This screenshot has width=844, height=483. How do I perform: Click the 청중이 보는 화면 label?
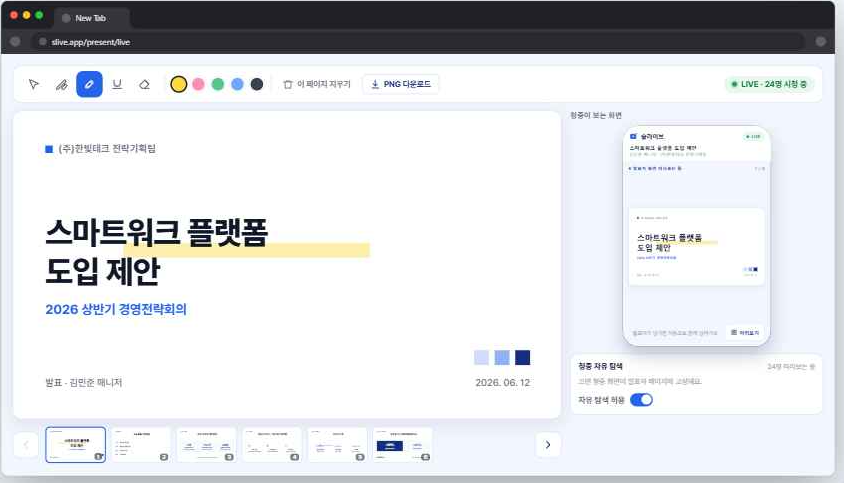coord(596,115)
